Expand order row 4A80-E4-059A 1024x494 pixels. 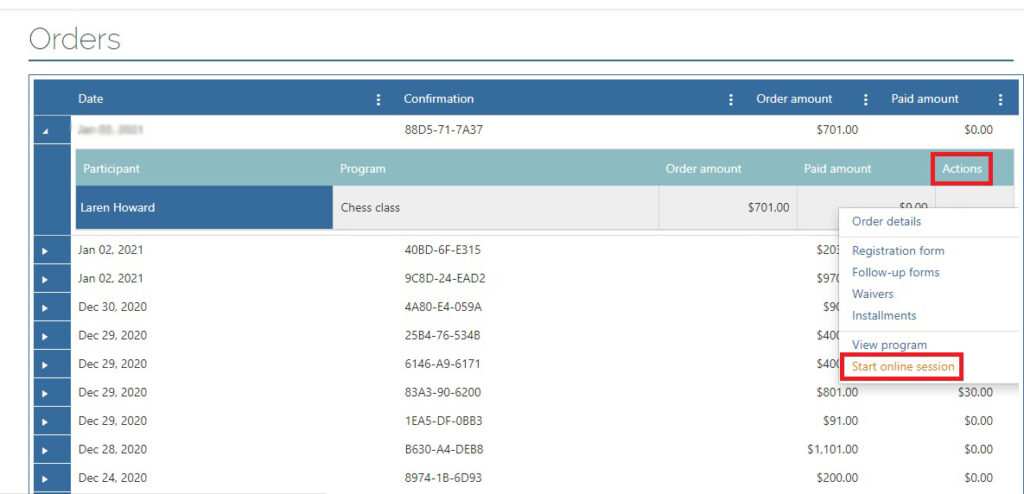(x=46, y=307)
